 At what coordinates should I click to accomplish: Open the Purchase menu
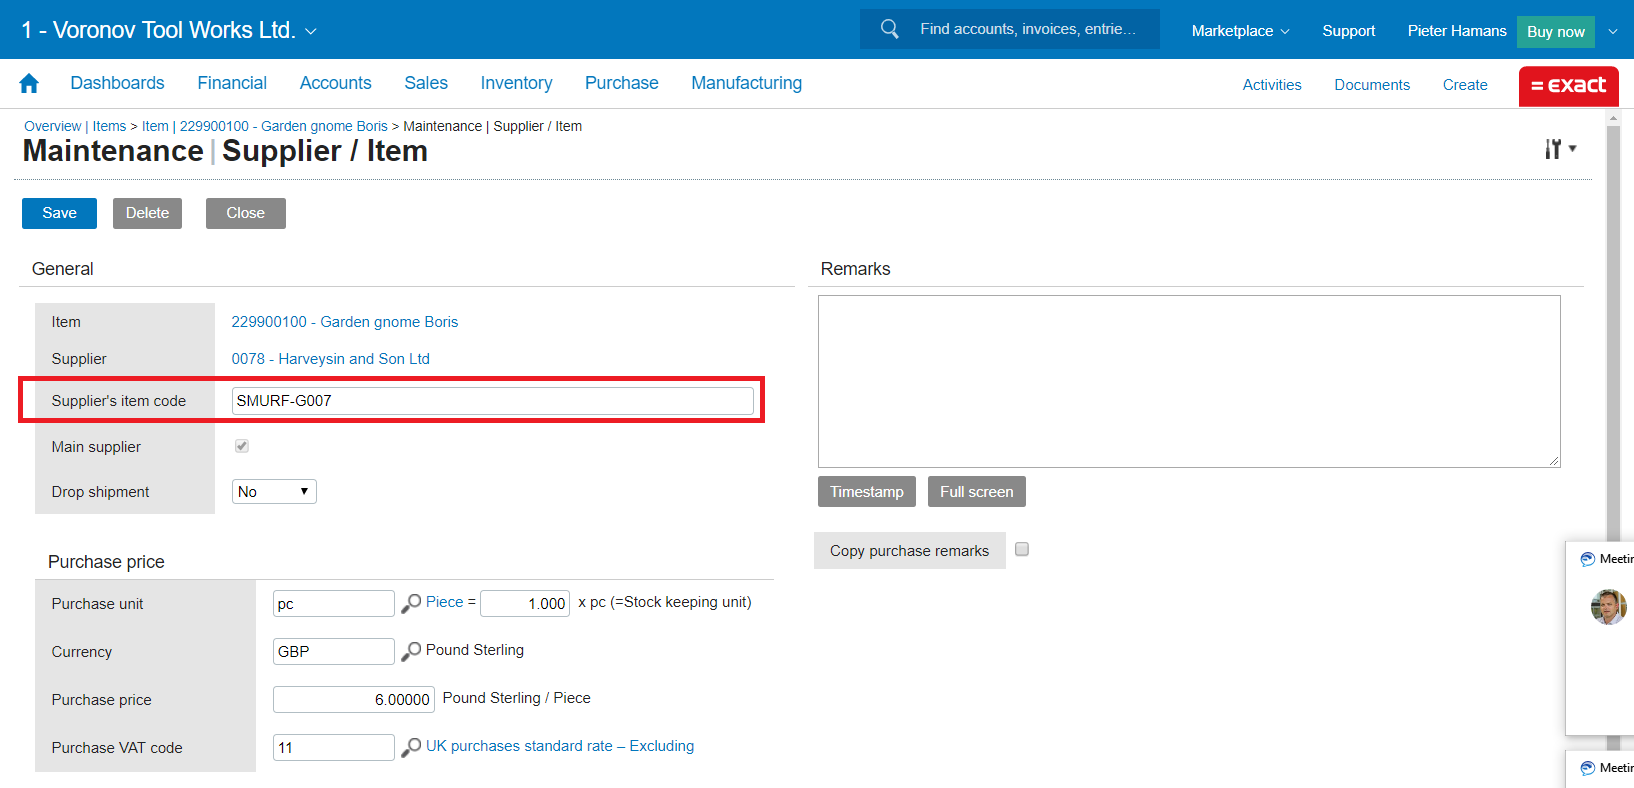622,83
